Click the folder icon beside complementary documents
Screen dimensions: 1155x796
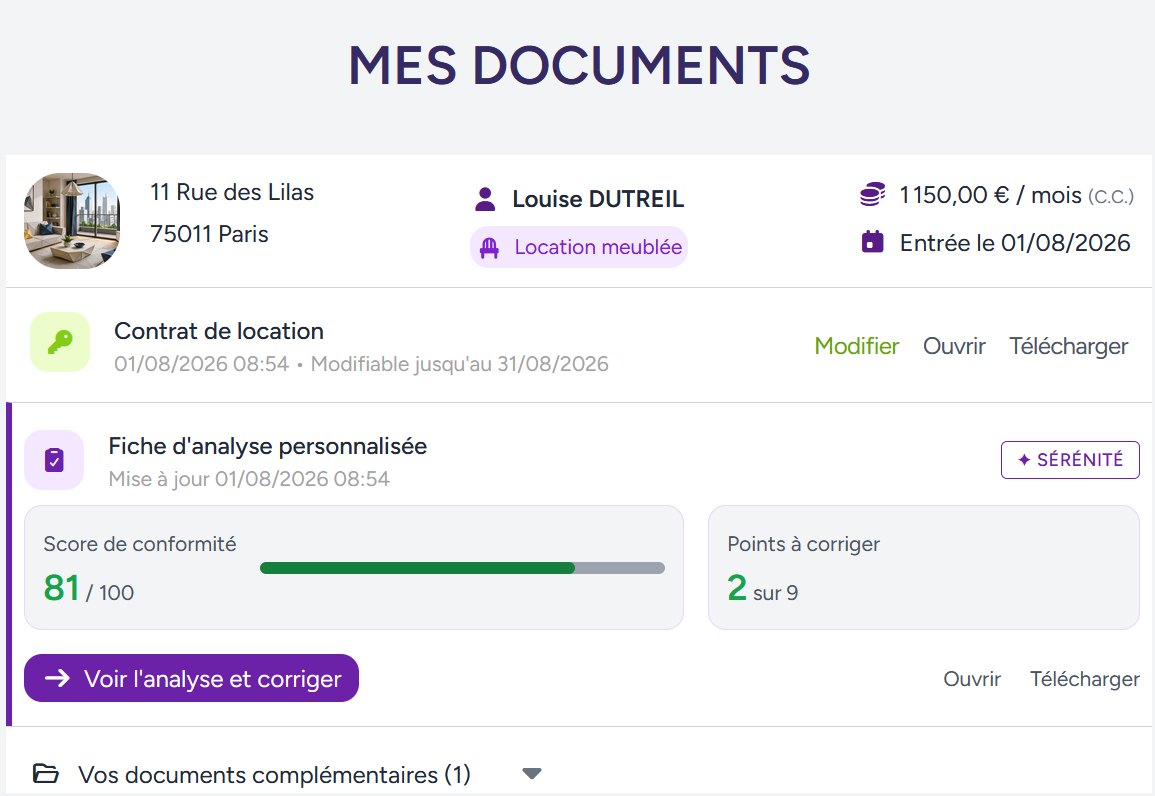point(46,773)
